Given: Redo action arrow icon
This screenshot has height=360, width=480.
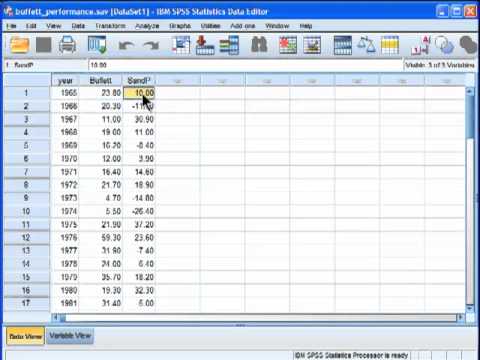Looking at the screenshot, I should click(x=151, y=45).
